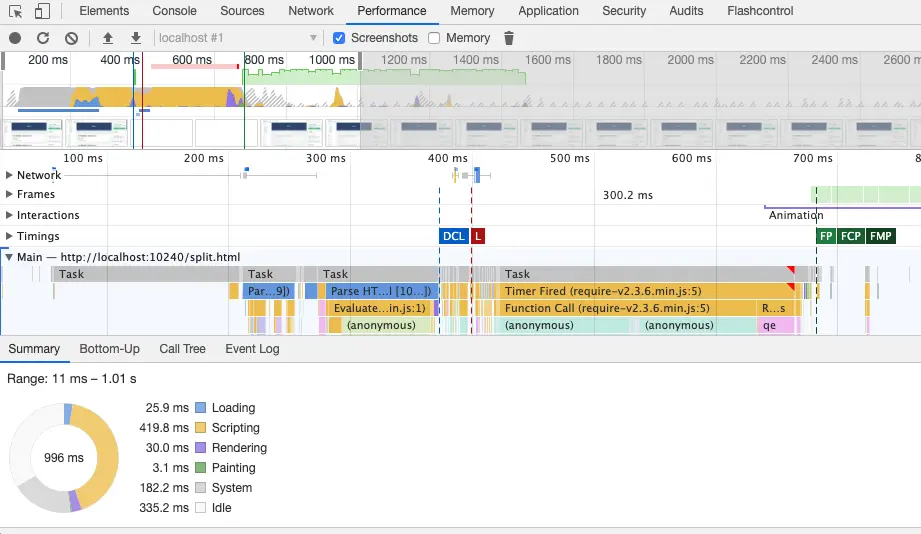Select the qe function bar
The width and height of the screenshot is (921, 534).
(x=775, y=325)
